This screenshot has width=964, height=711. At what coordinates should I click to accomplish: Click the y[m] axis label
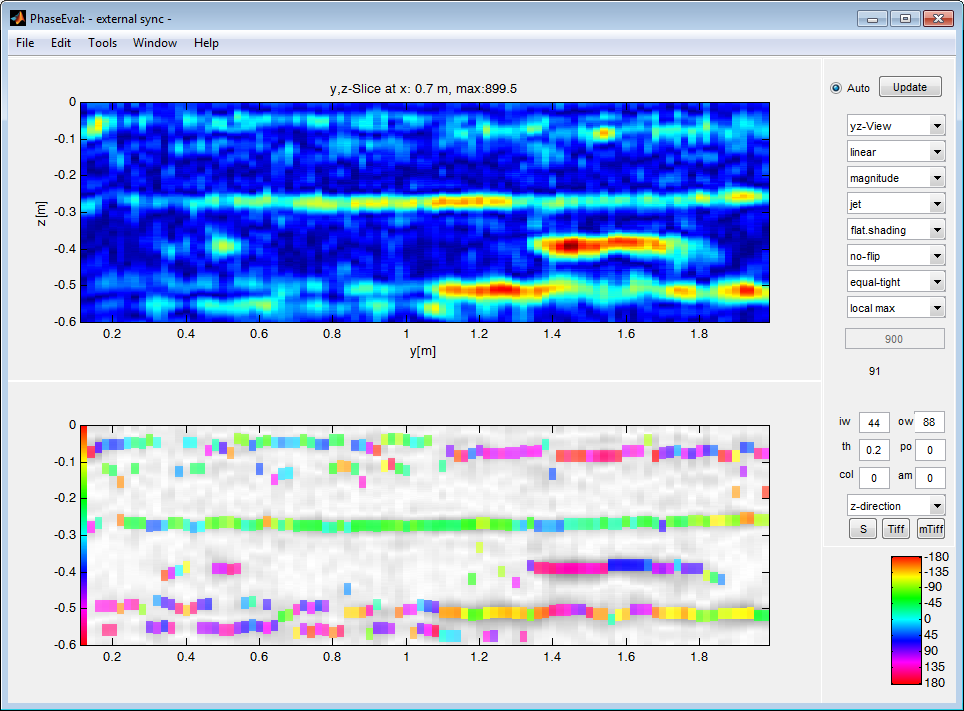423,351
